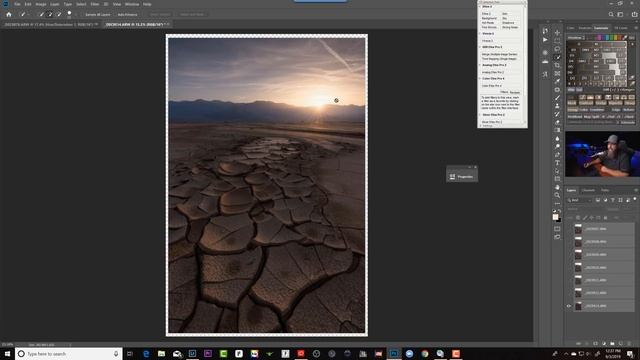Viewport: 640px width, 360px height.
Task: Select the Lasso tool
Action: pyautogui.click(x=557, y=49)
